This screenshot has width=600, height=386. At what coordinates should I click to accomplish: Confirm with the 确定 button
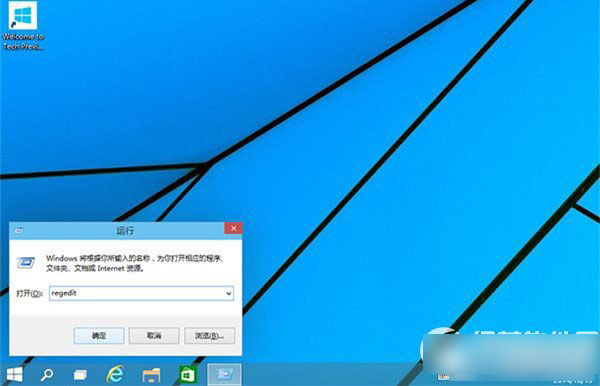[99, 336]
